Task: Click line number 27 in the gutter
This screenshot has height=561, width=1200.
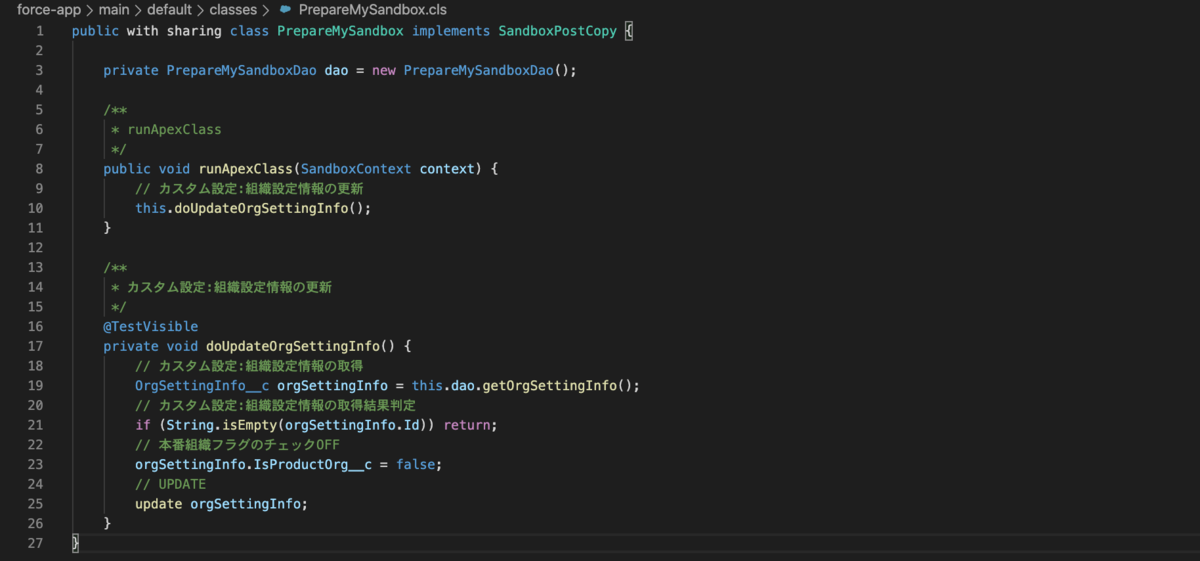Action: pos(36,543)
